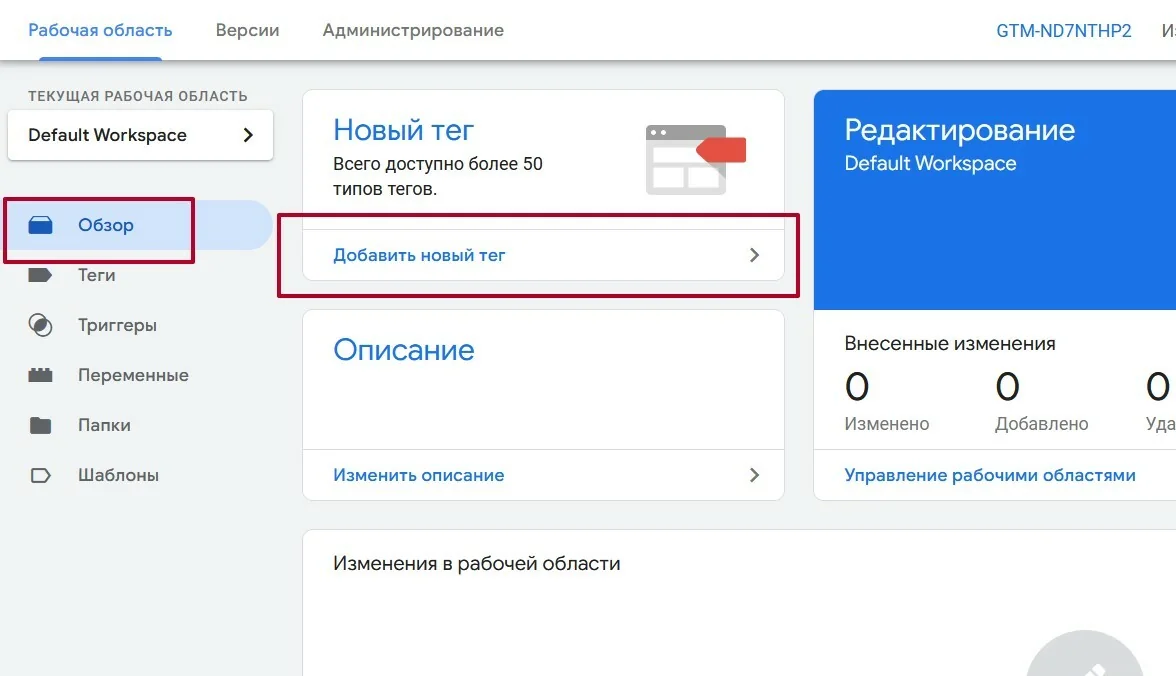Click Всего доступно более 50 text
Viewport: 1176px width, 676px height.
438,164
